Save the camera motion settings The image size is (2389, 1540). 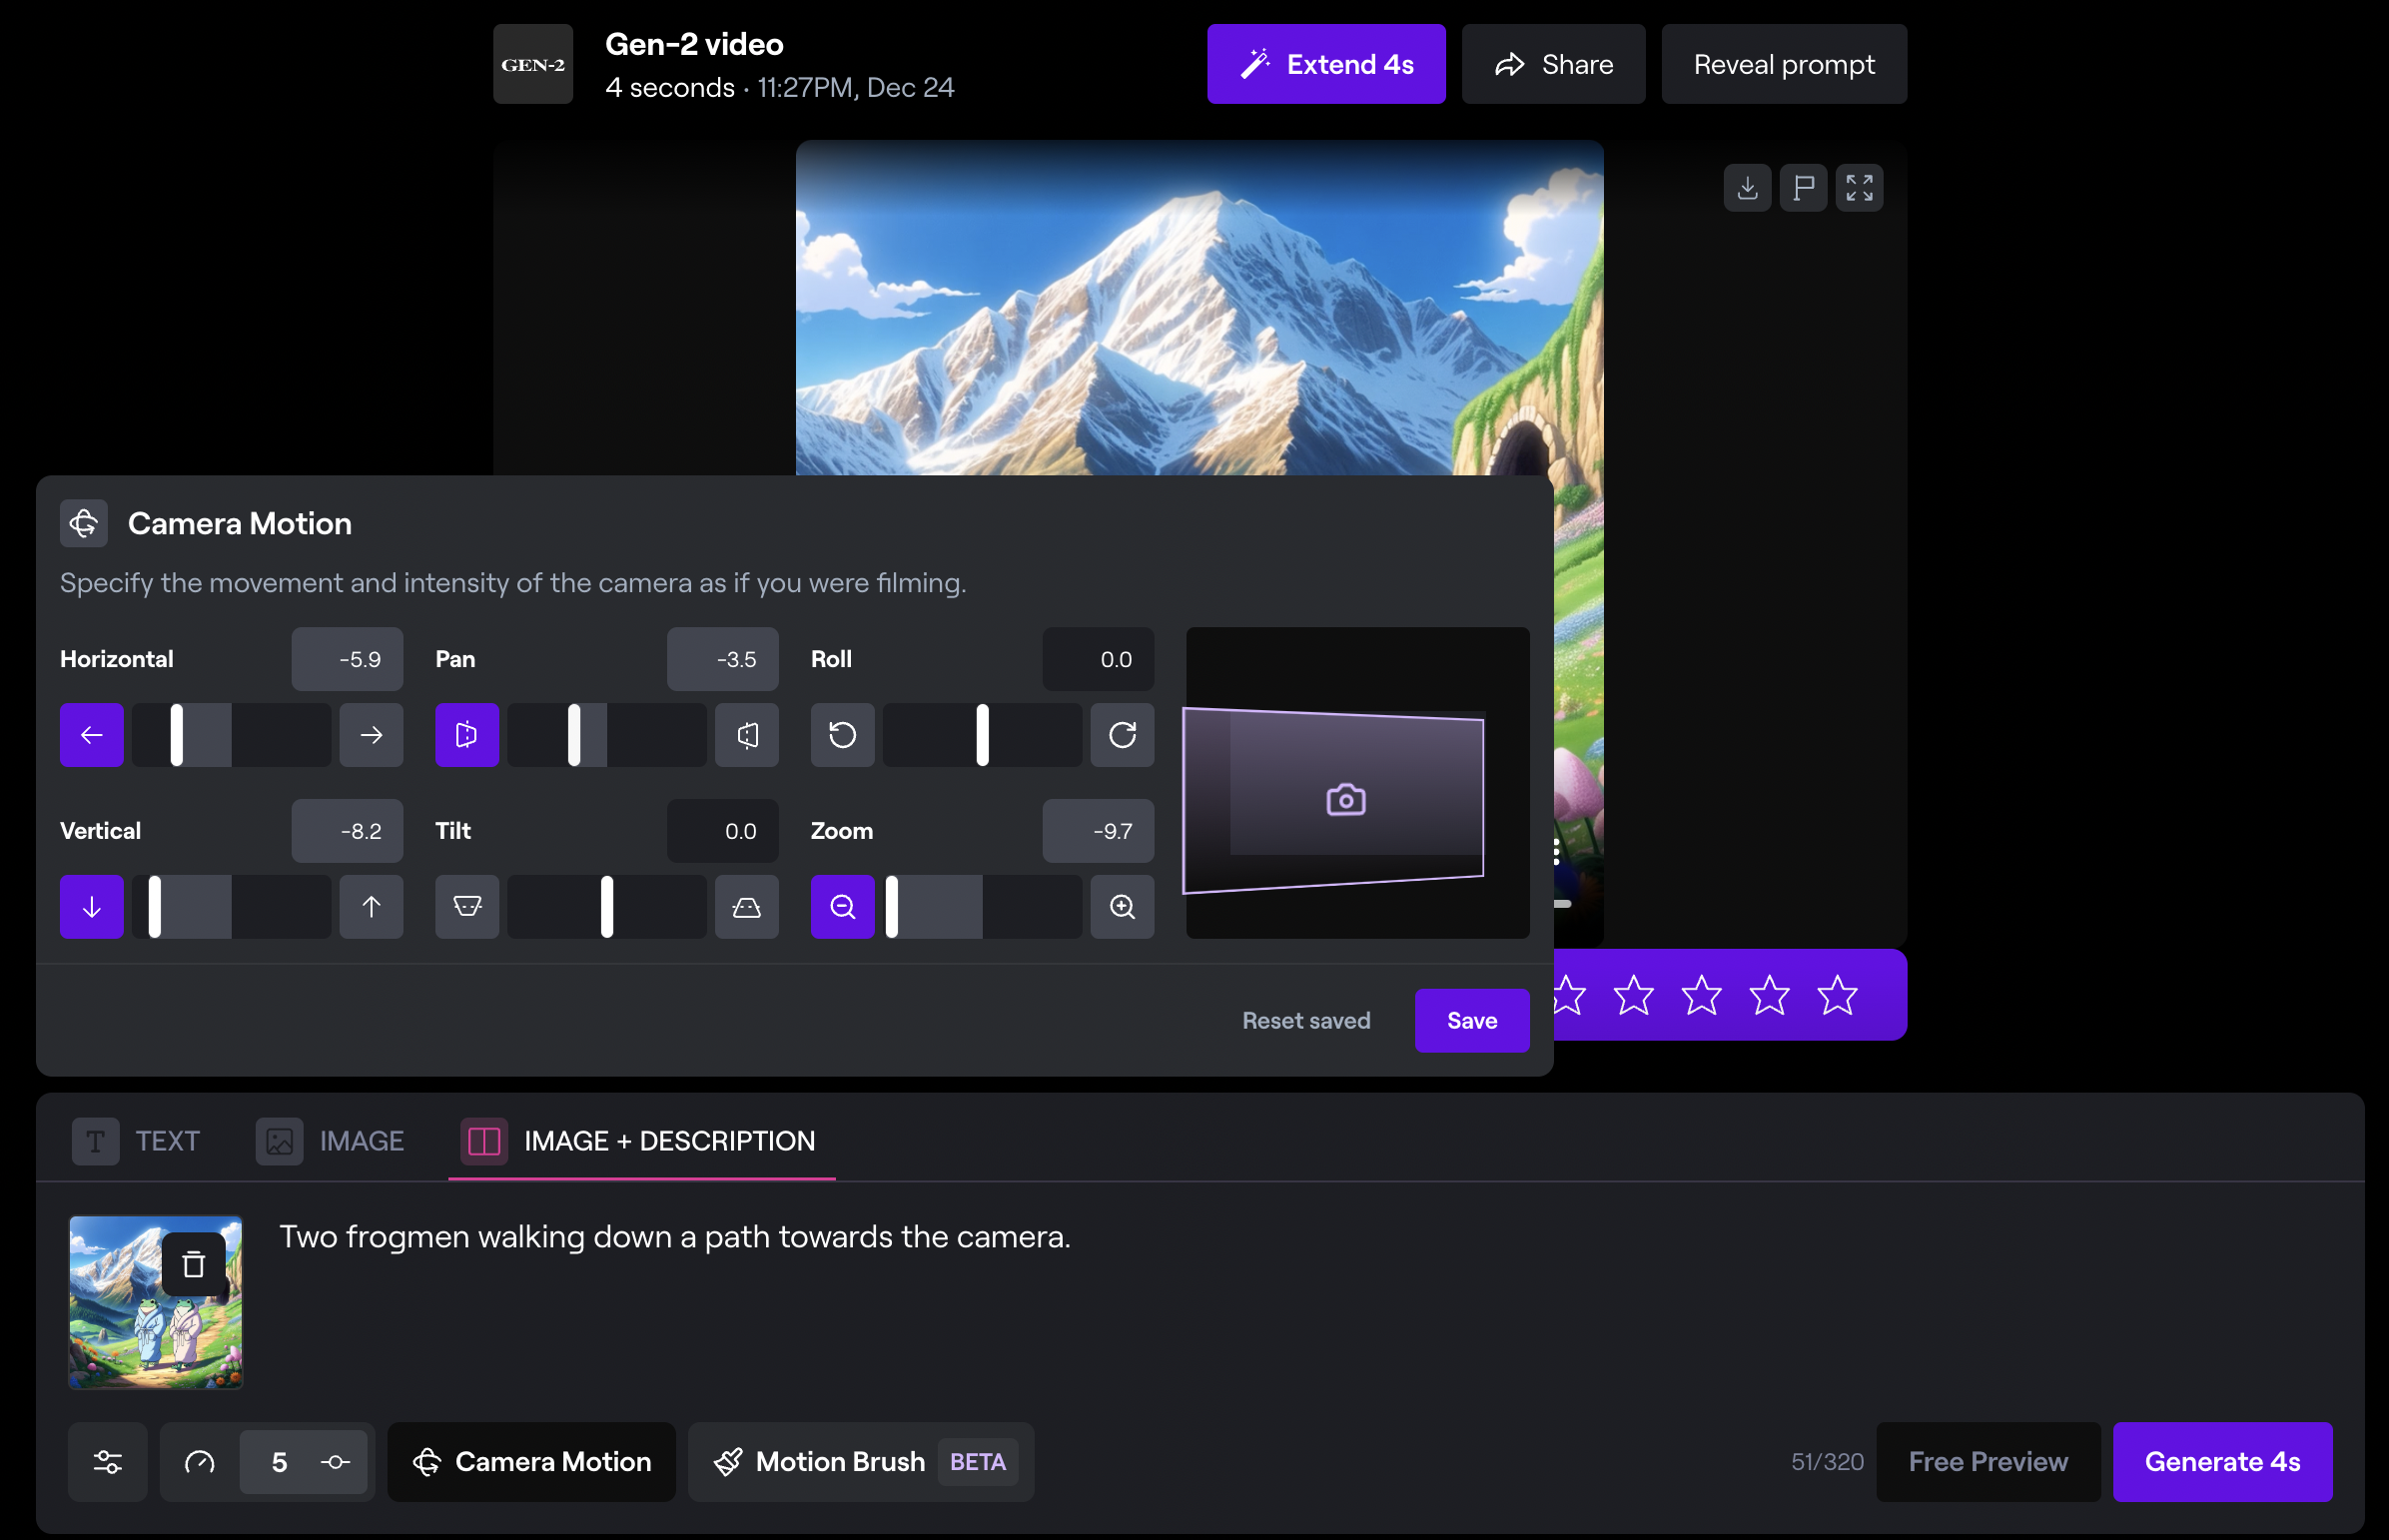tap(1472, 1021)
